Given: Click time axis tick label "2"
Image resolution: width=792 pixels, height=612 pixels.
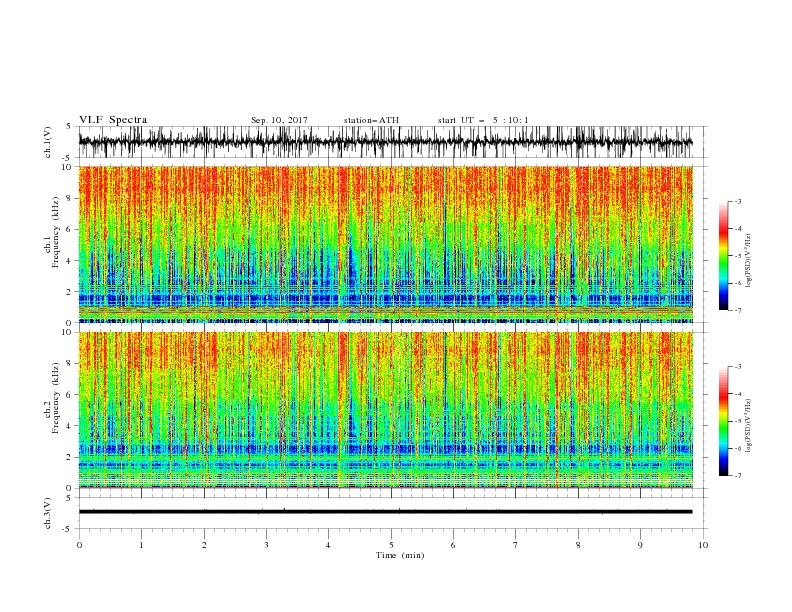Looking at the screenshot, I should pyautogui.click(x=204, y=545).
